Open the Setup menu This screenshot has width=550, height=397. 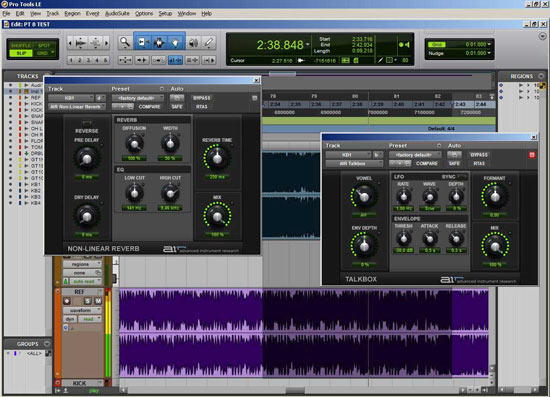[x=165, y=13]
